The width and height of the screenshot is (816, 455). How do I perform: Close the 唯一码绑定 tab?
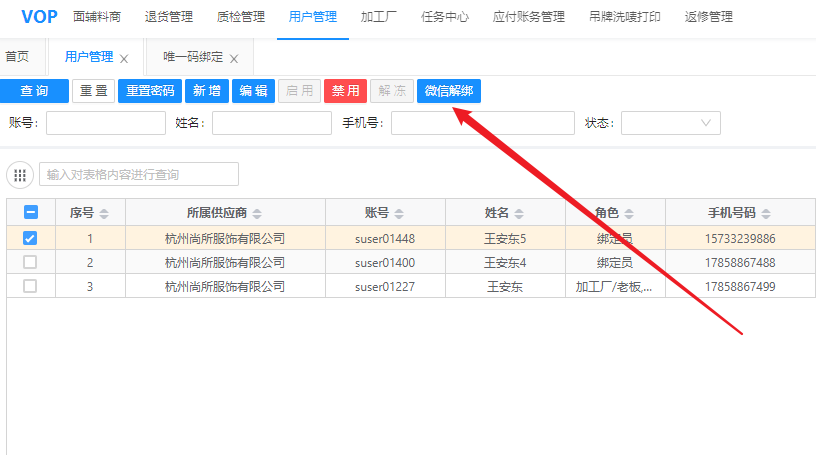(x=234, y=59)
